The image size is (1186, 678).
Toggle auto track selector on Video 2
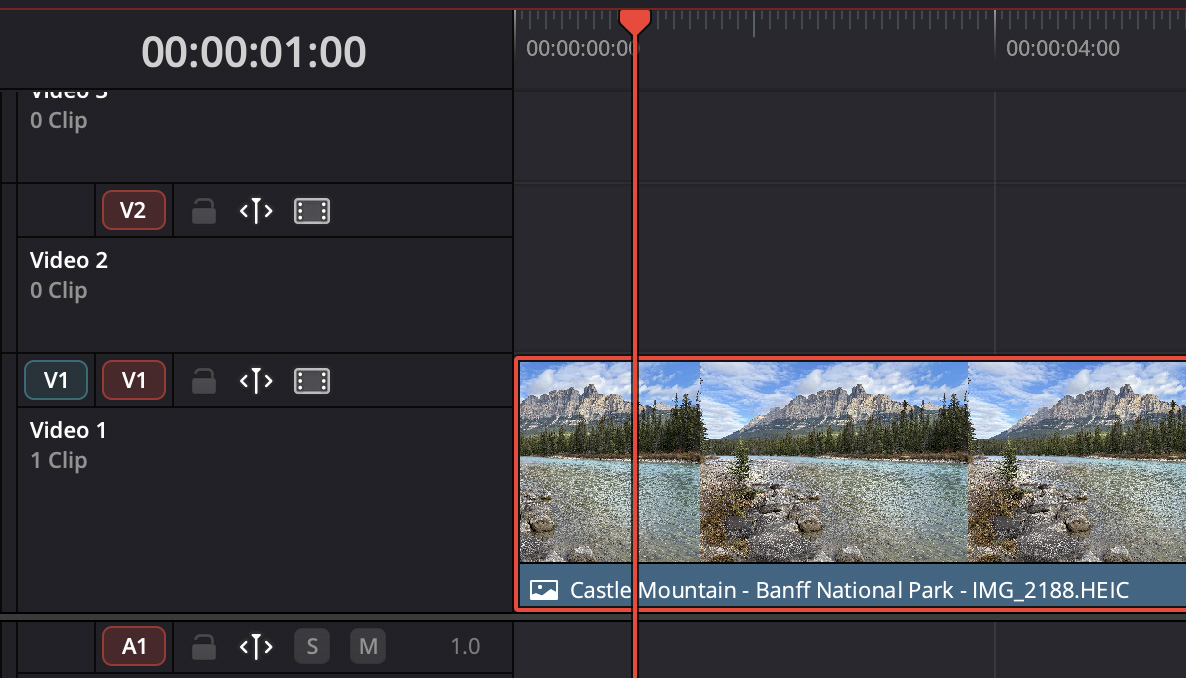256,211
